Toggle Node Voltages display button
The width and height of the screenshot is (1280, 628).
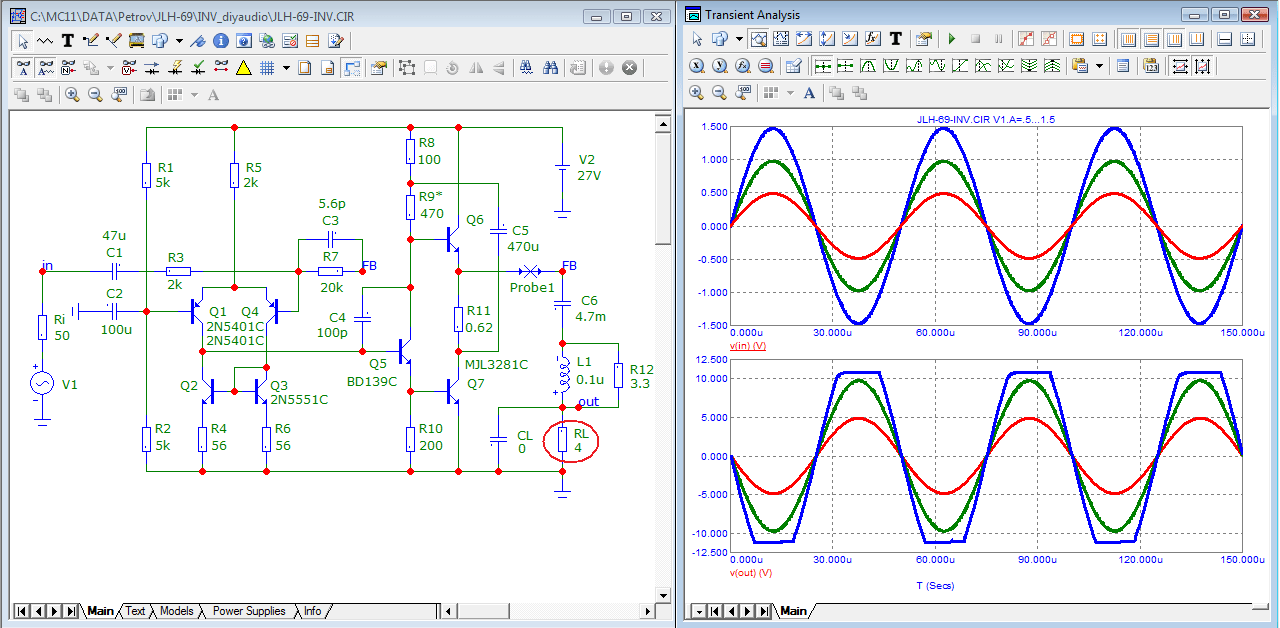(x=129, y=68)
